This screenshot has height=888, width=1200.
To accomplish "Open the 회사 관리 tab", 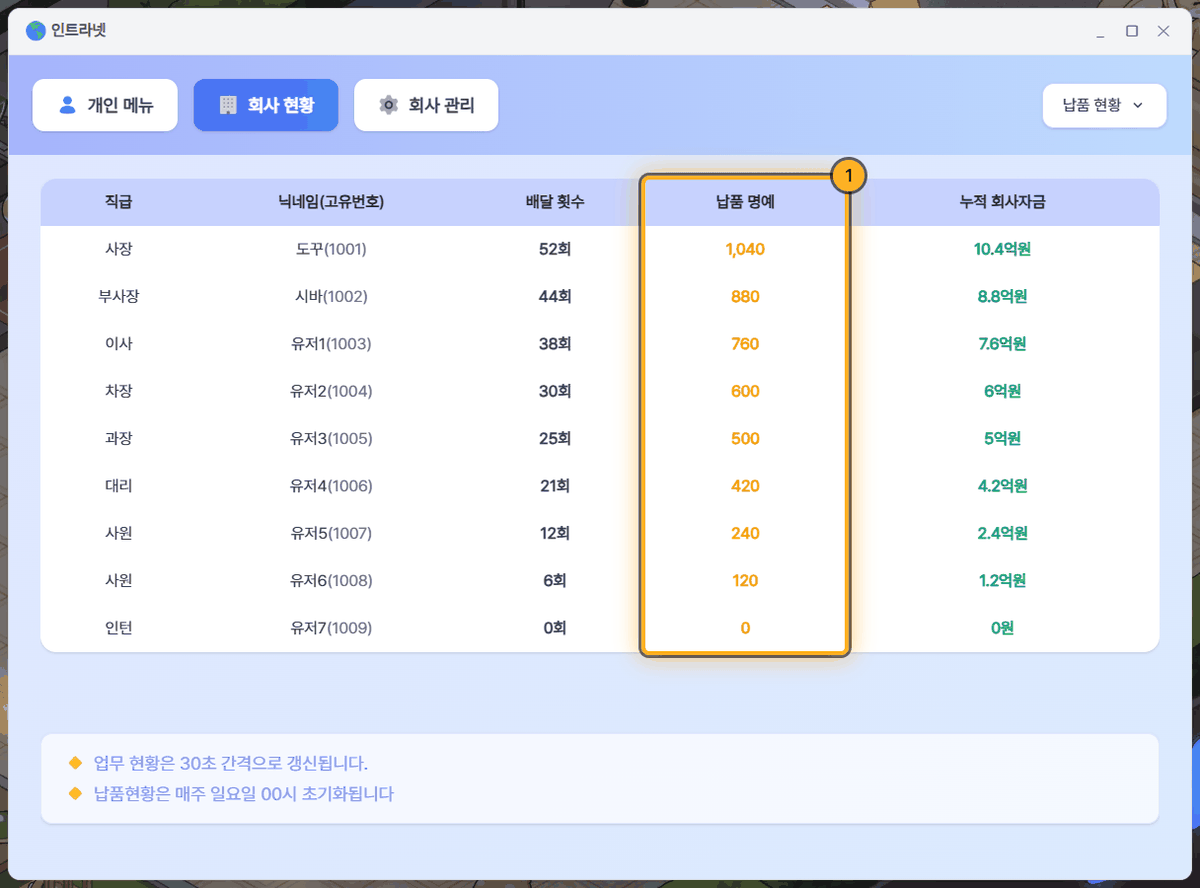I will (426, 105).
